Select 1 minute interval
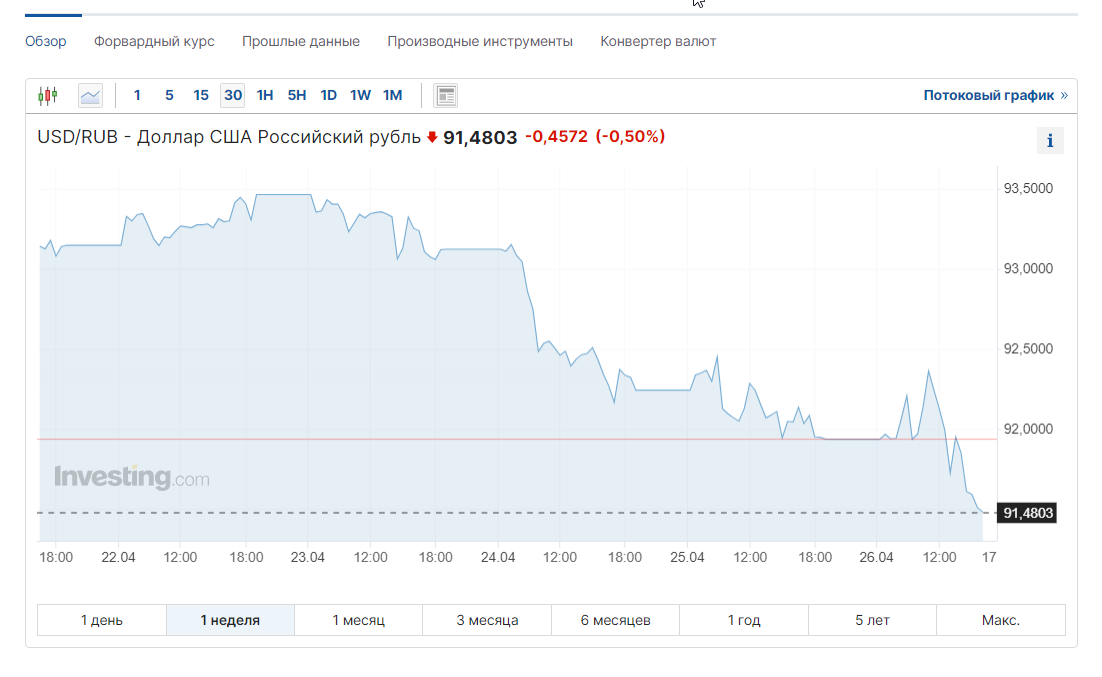1102x677 pixels. tap(137, 96)
